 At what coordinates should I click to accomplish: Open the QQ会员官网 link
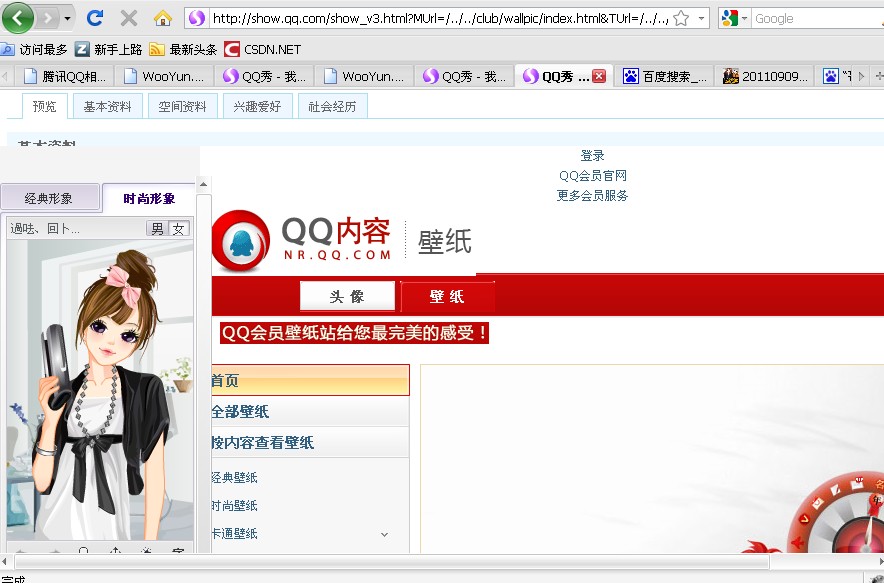(x=593, y=175)
